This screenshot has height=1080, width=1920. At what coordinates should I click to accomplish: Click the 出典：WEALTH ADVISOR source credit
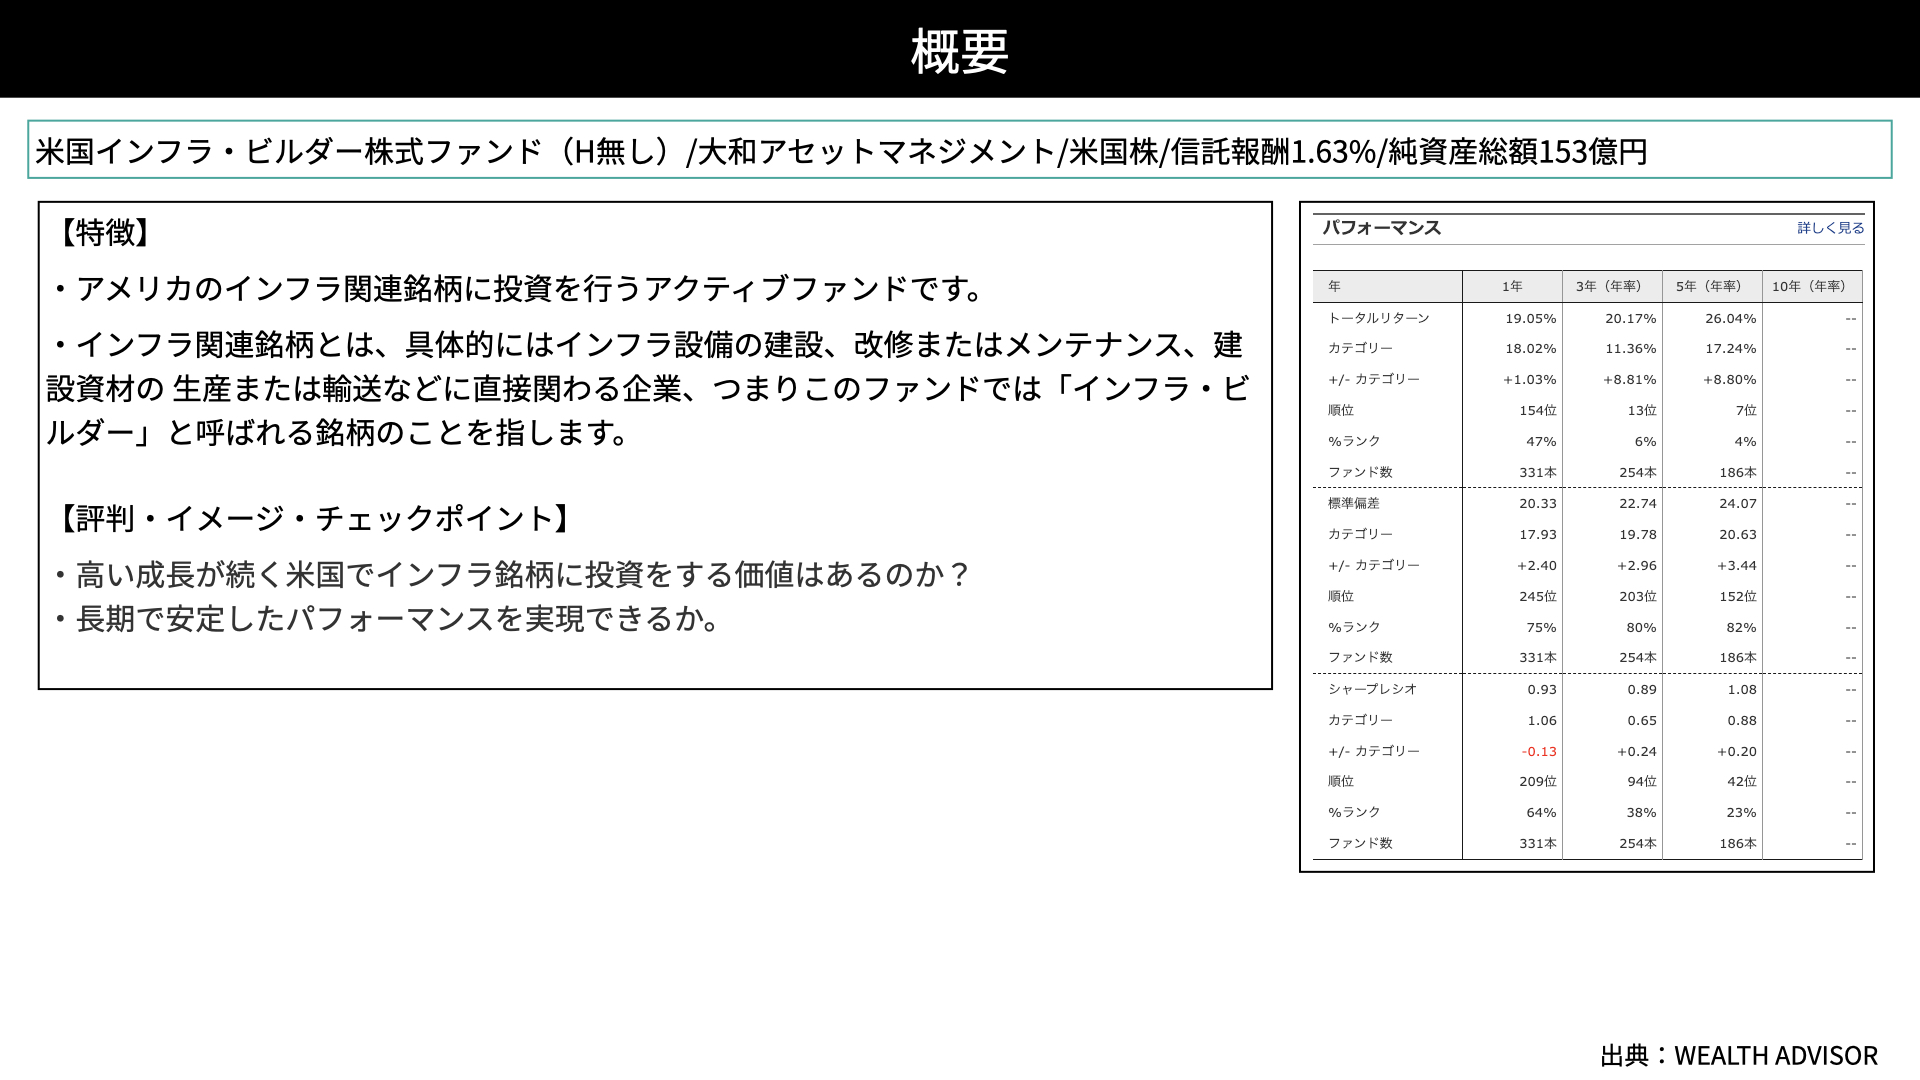click(1738, 1055)
